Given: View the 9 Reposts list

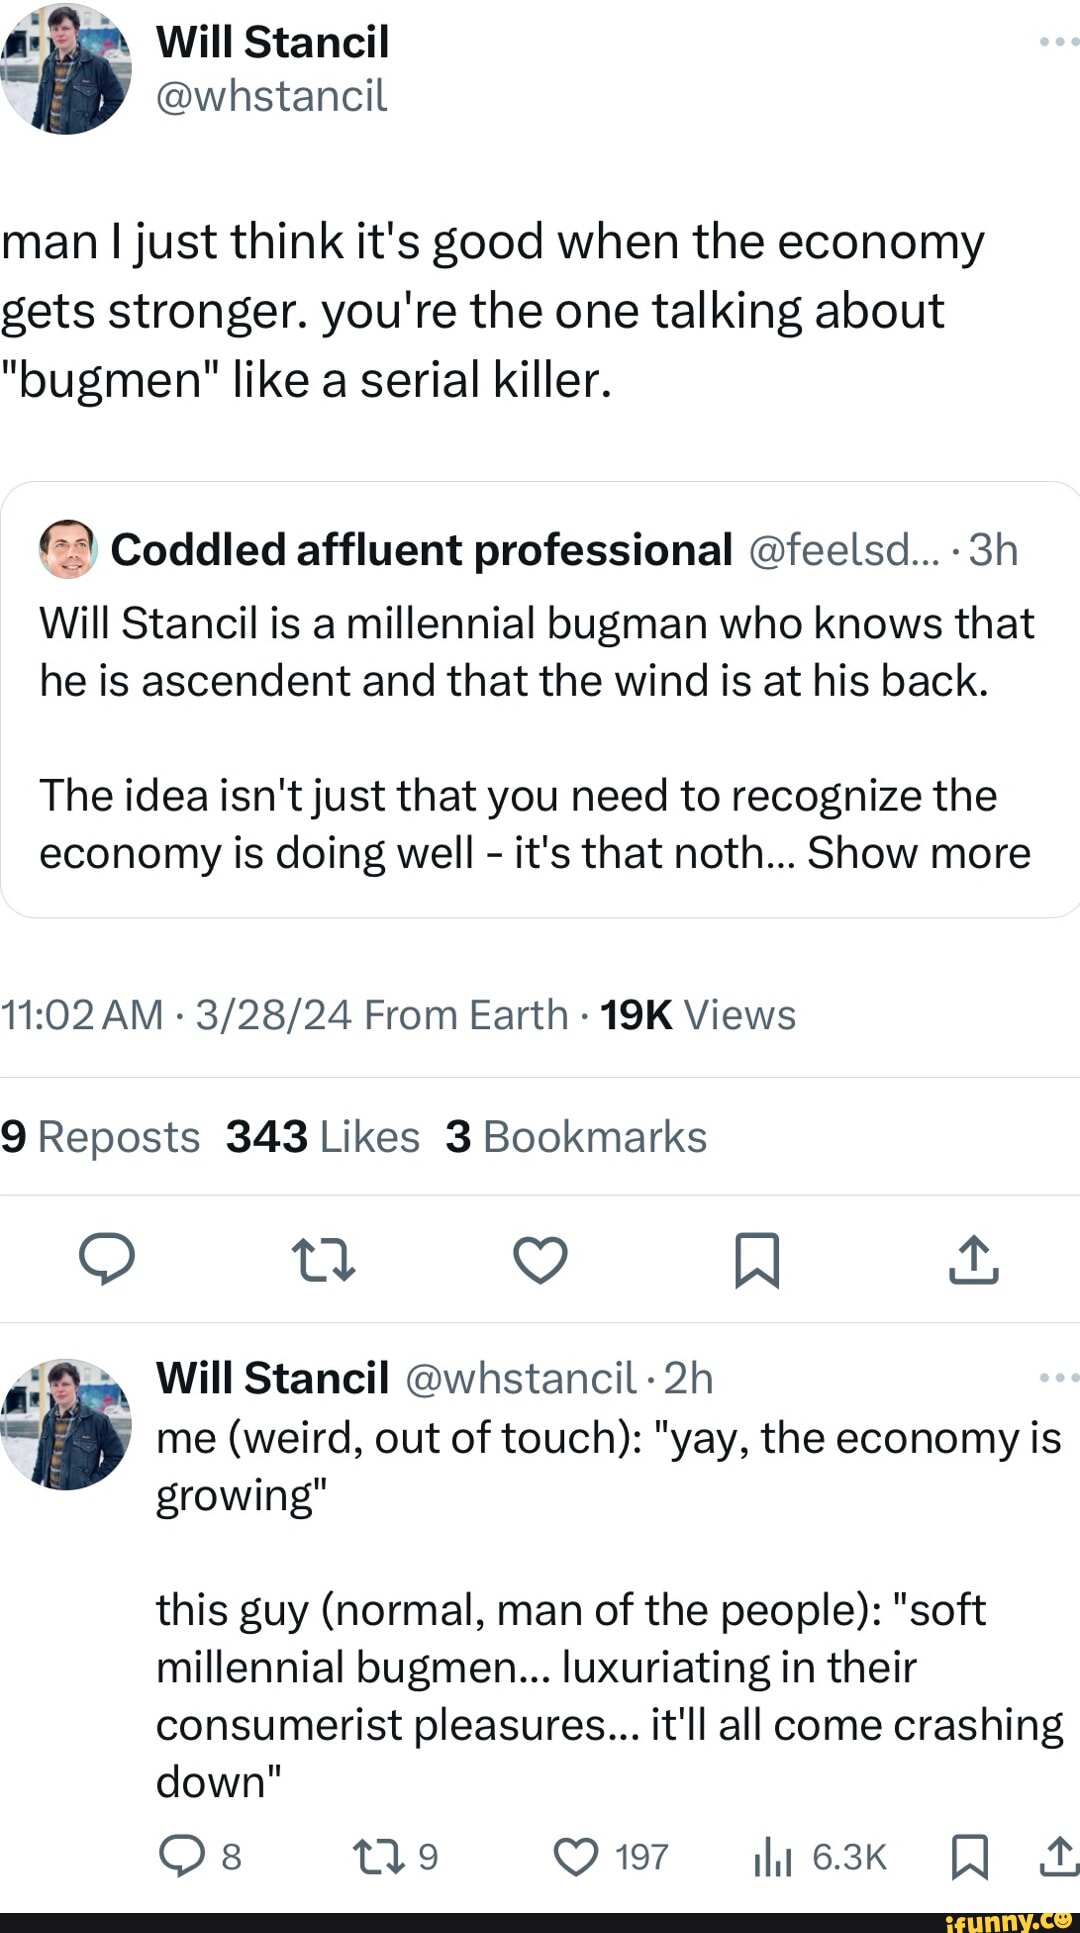Looking at the screenshot, I should (x=100, y=1137).
